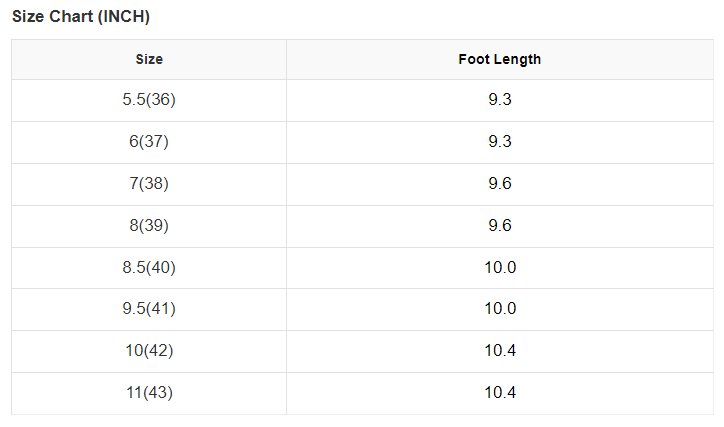Click the 'Foot Length' column header
The width and height of the screenshot is (724, 427).
point(500,59)
